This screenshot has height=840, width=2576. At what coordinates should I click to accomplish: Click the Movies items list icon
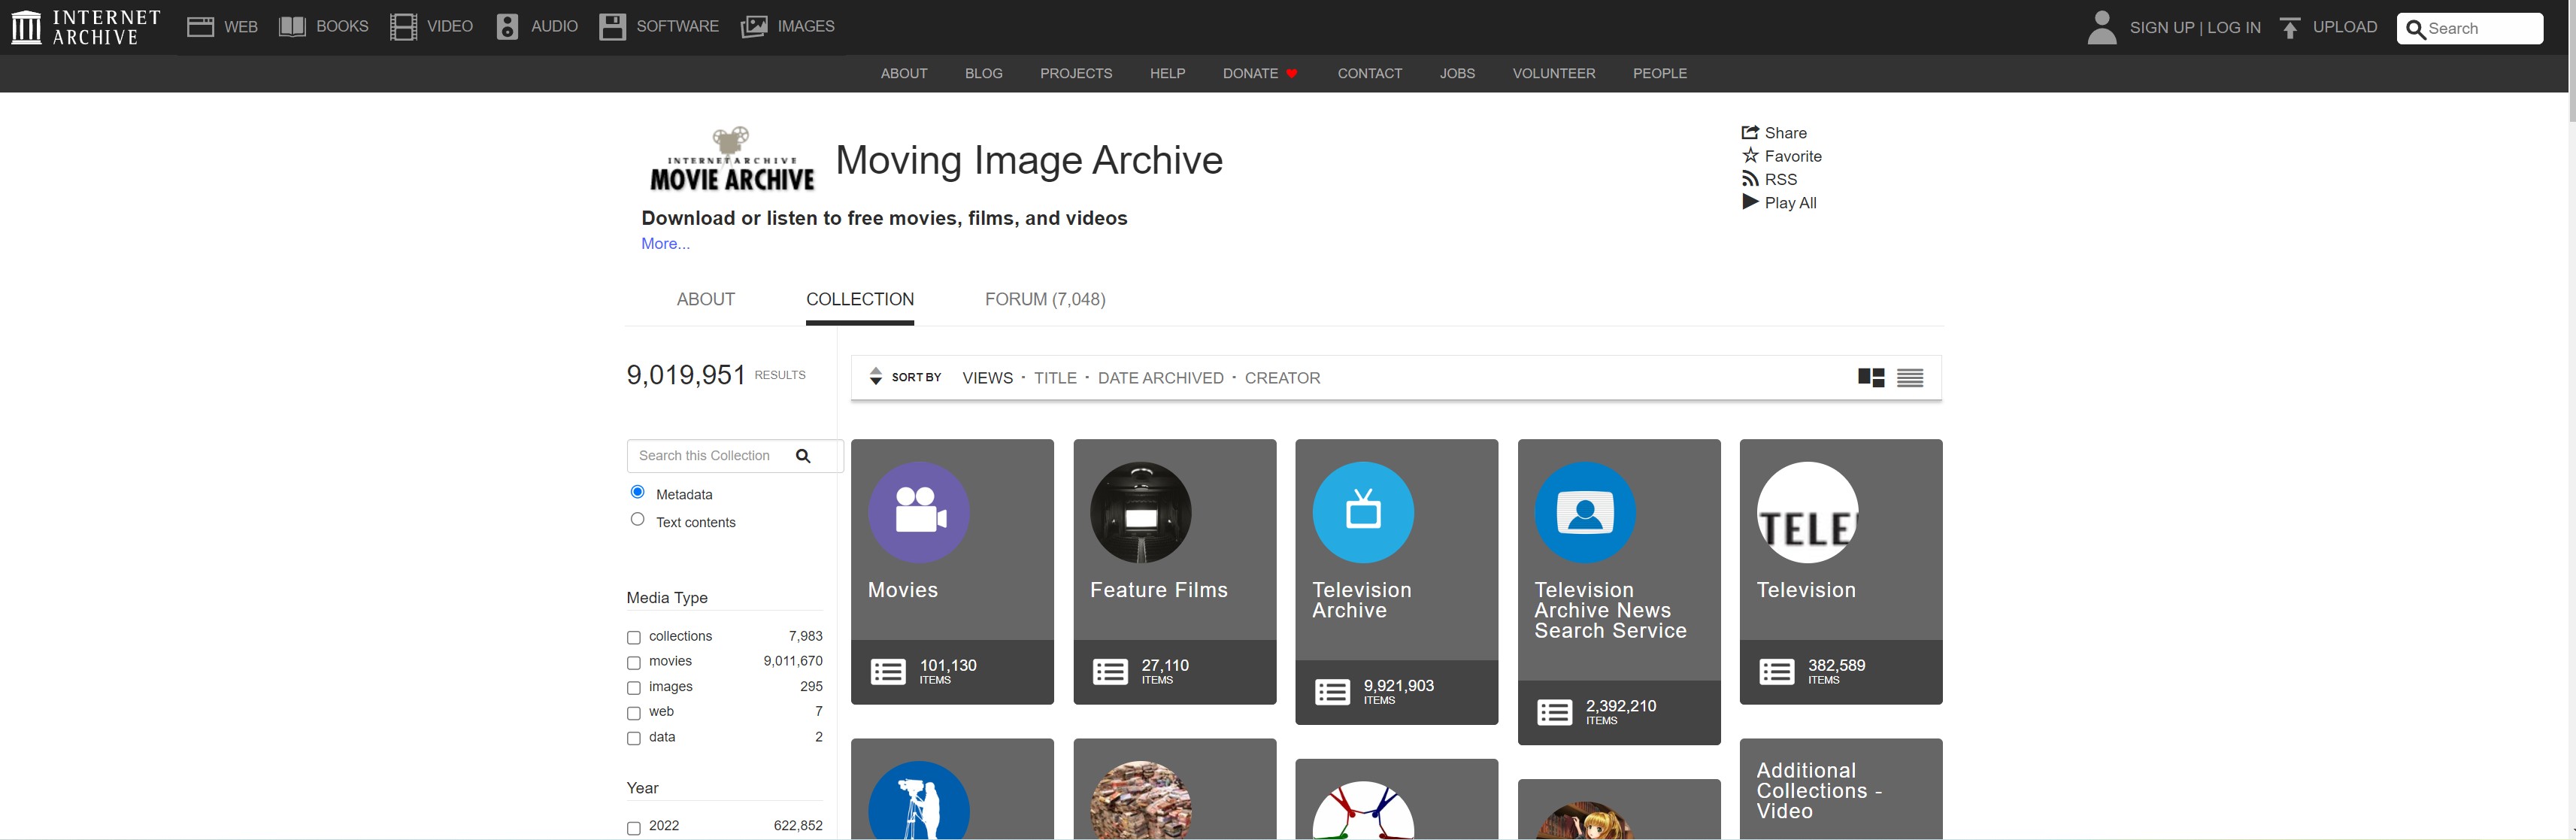[888, 672]
